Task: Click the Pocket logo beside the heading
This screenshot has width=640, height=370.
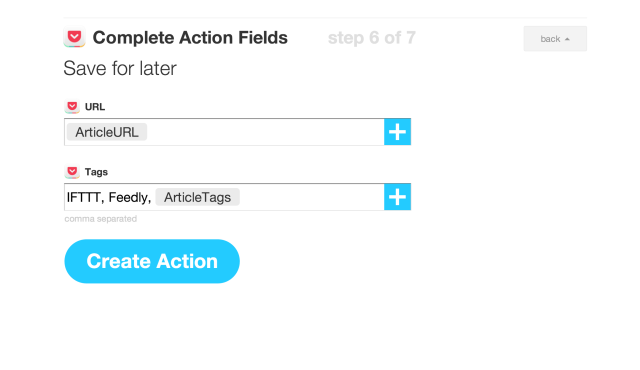Action: [x=74, y=38]
